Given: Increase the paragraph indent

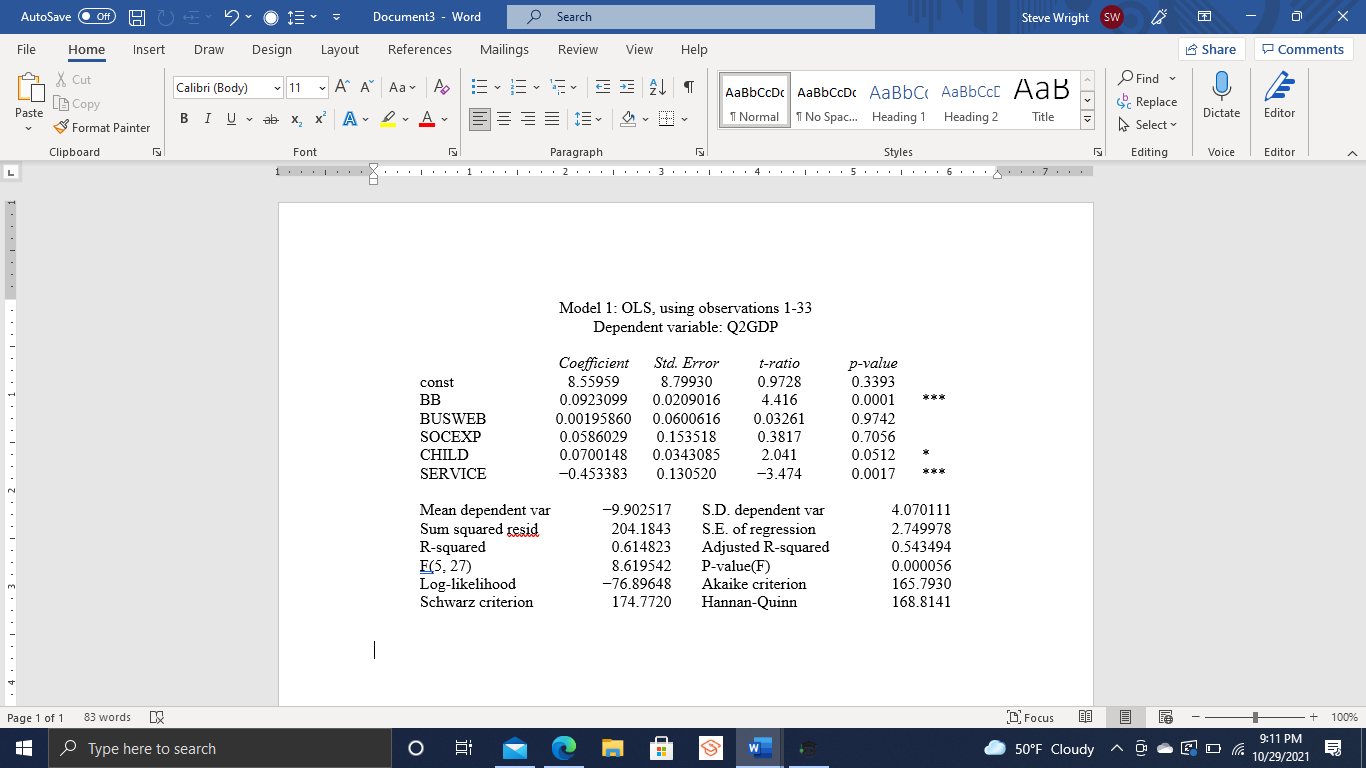Looking at the screenshot, I should [627, 88].
